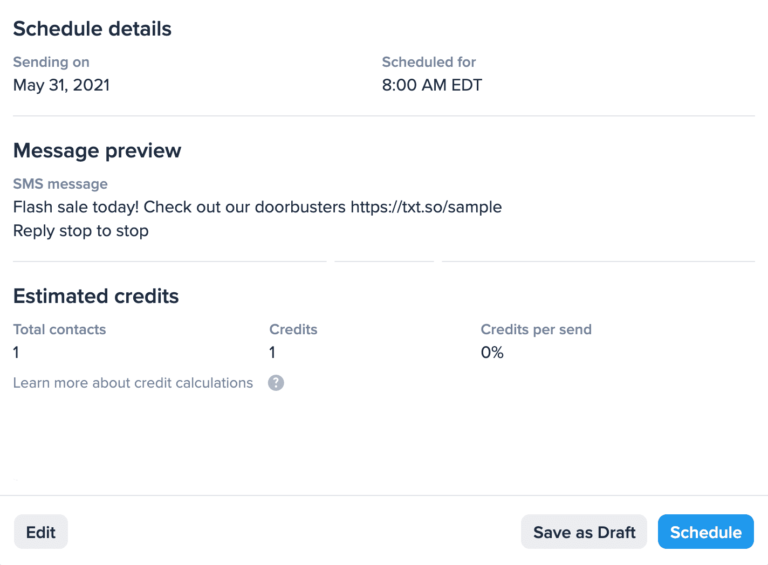Open the Learn more about credit calculations link
This screenshot has width=768, height=565.
pyautogui.click(x=133, y=383)
